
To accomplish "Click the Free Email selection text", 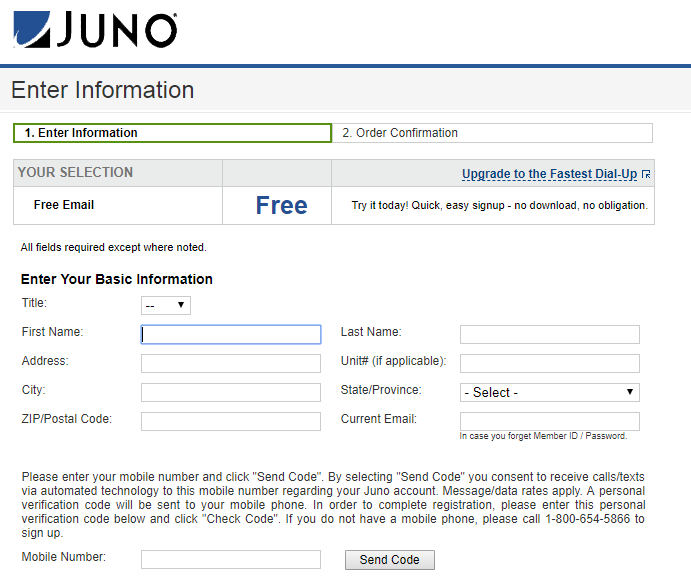I will (64, 205).
